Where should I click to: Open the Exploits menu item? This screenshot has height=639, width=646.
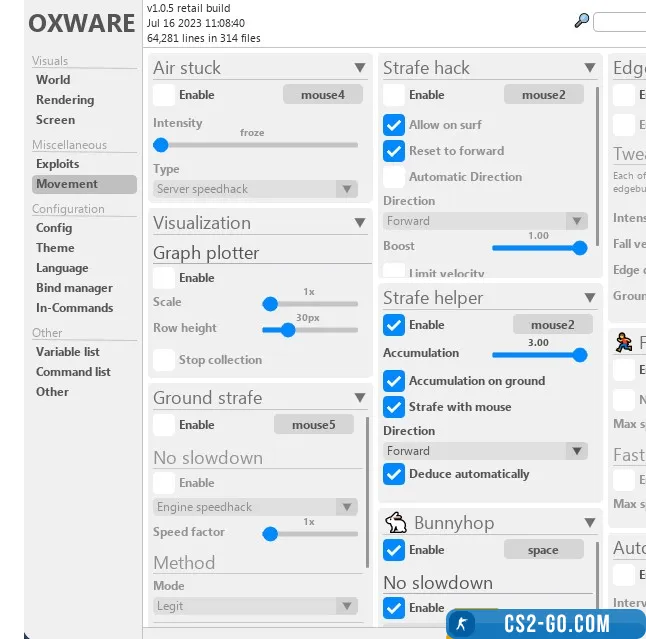(x=57, y=164)
